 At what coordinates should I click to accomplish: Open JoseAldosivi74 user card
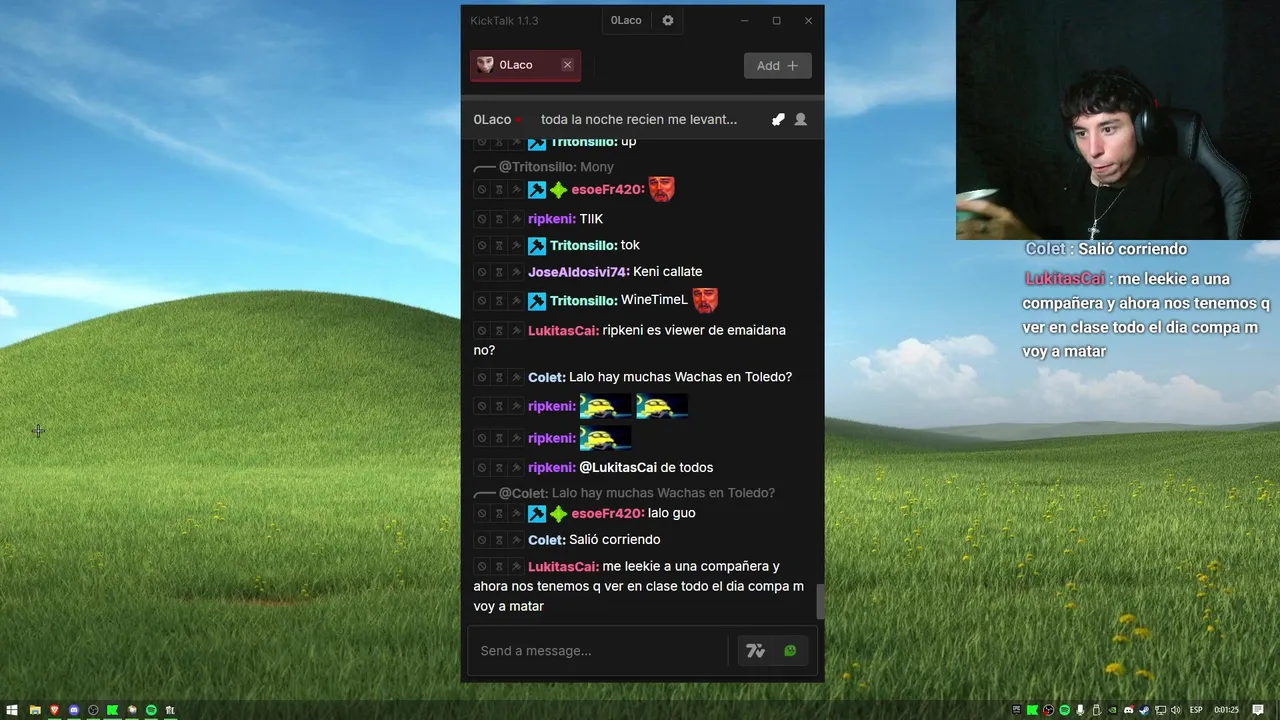[578, 272]
